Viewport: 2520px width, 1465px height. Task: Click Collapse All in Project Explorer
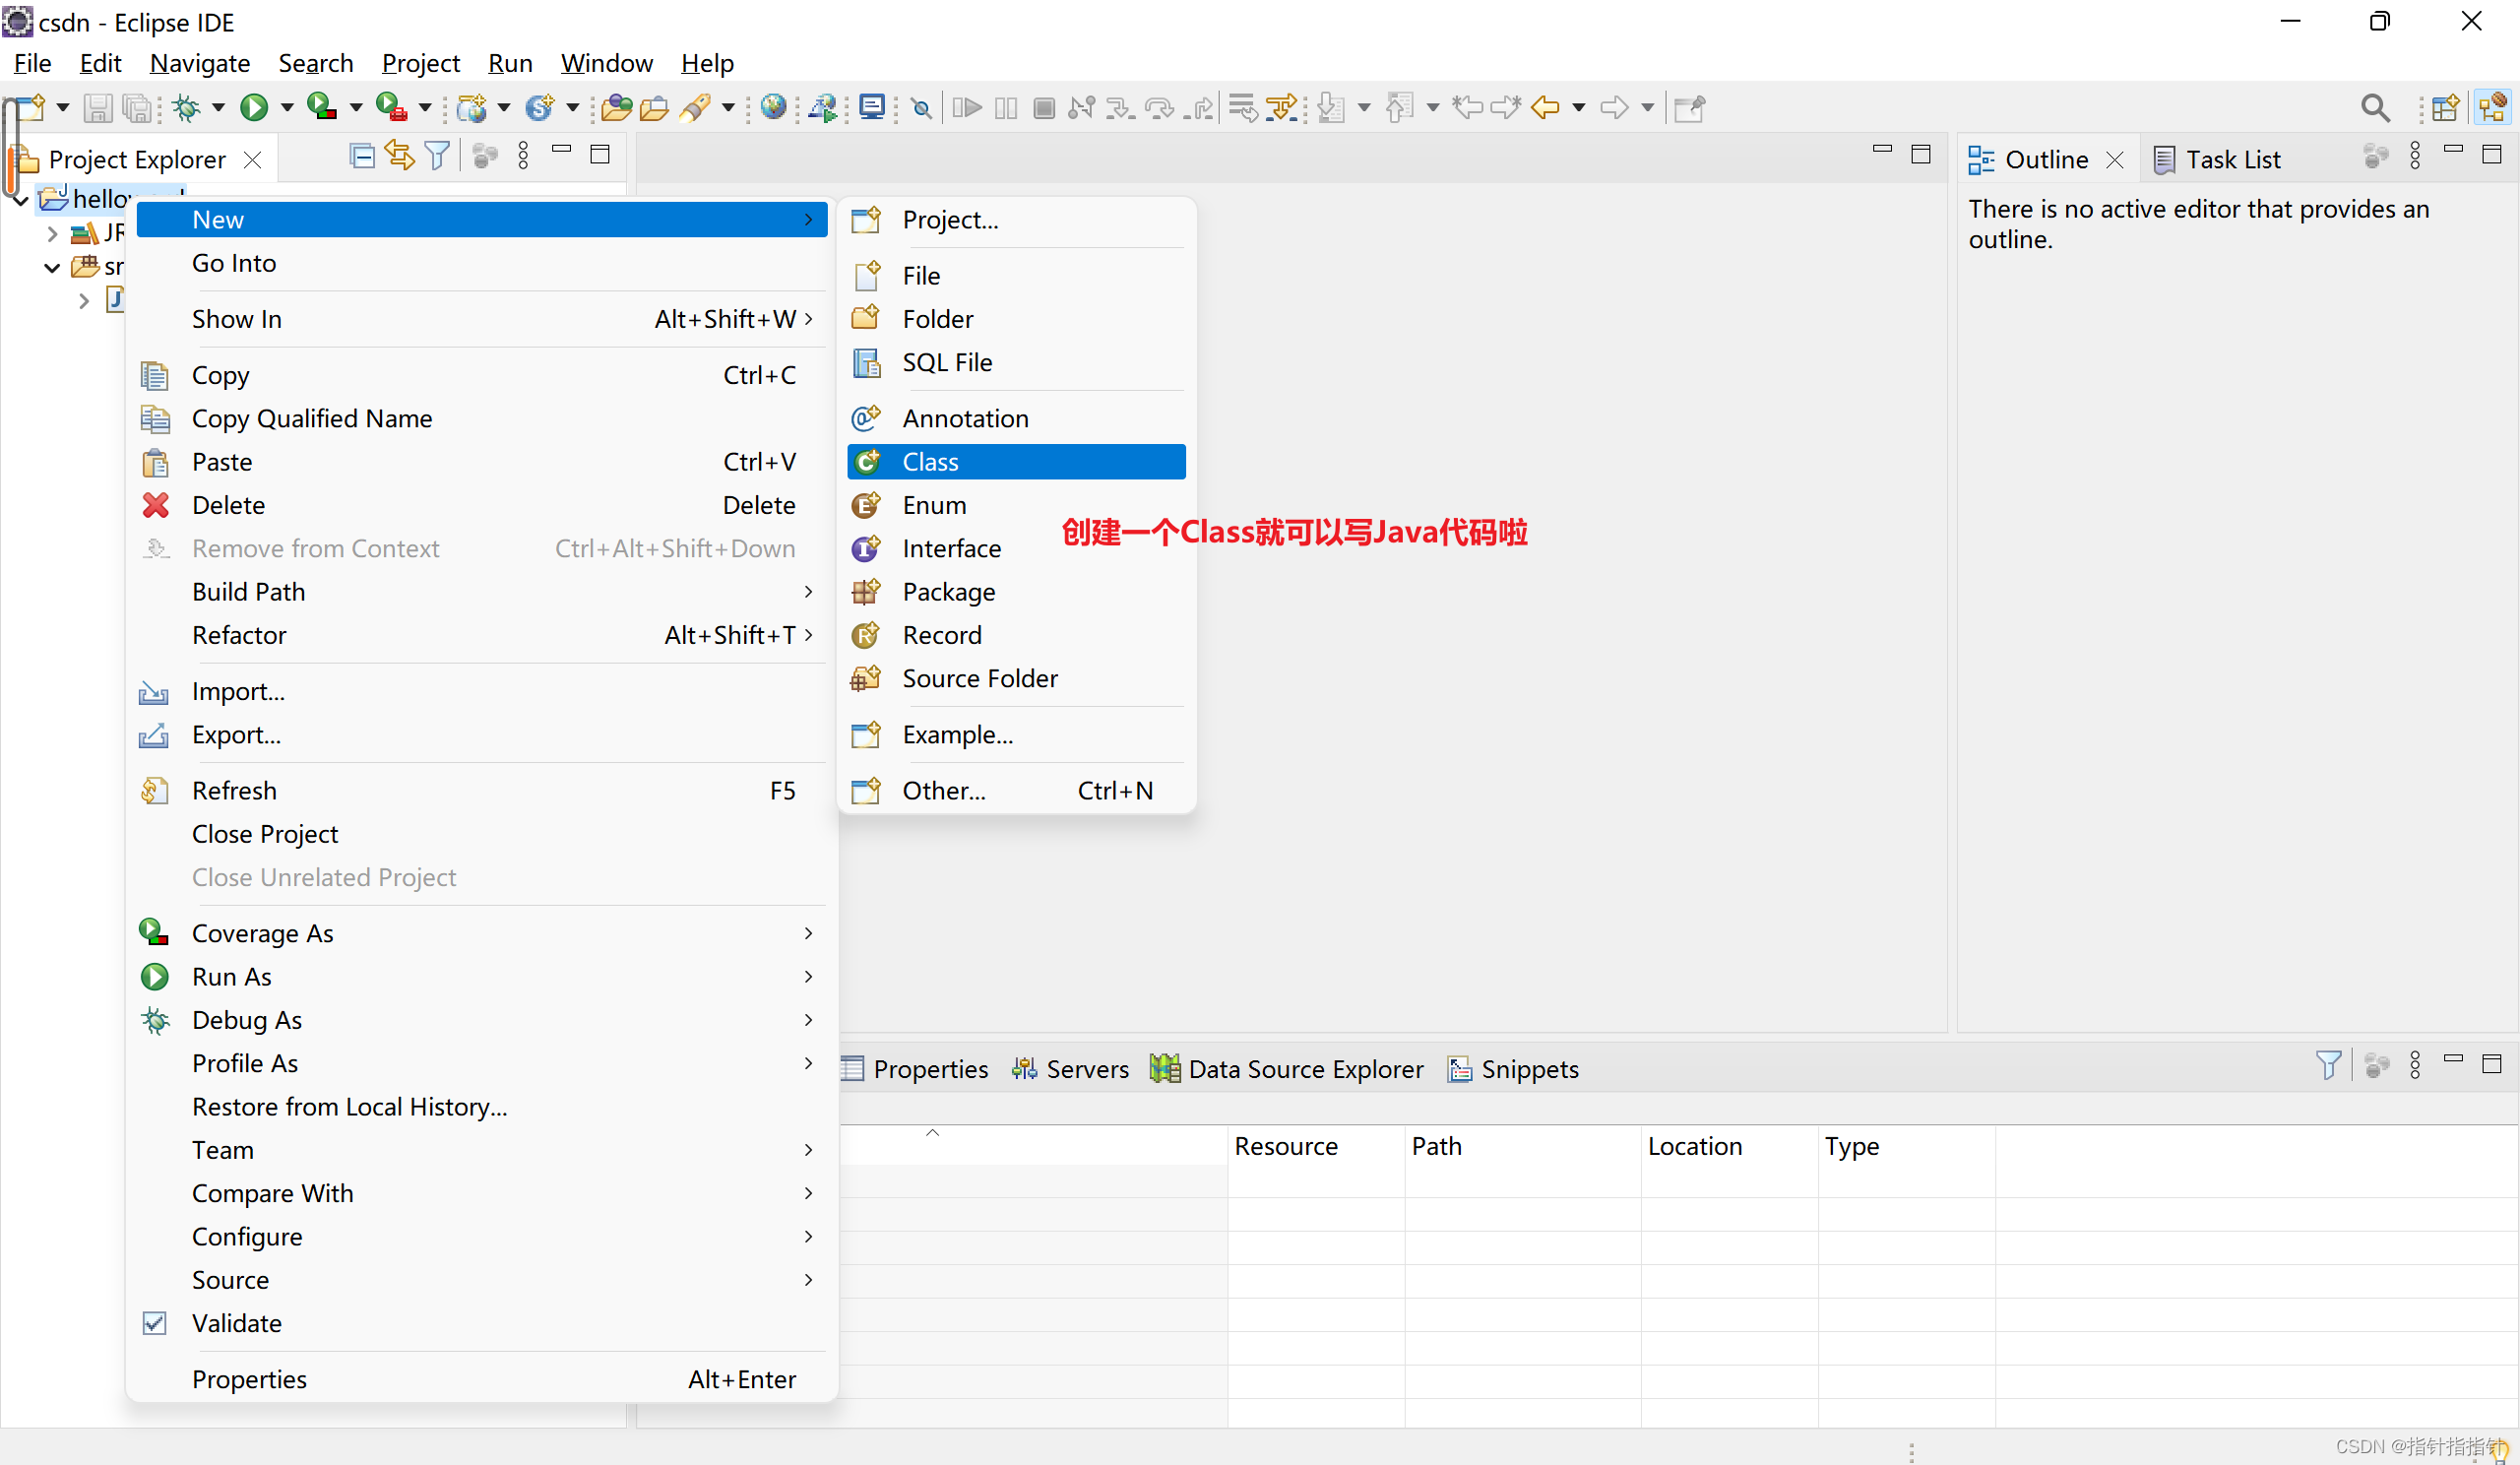coord(362,155)
